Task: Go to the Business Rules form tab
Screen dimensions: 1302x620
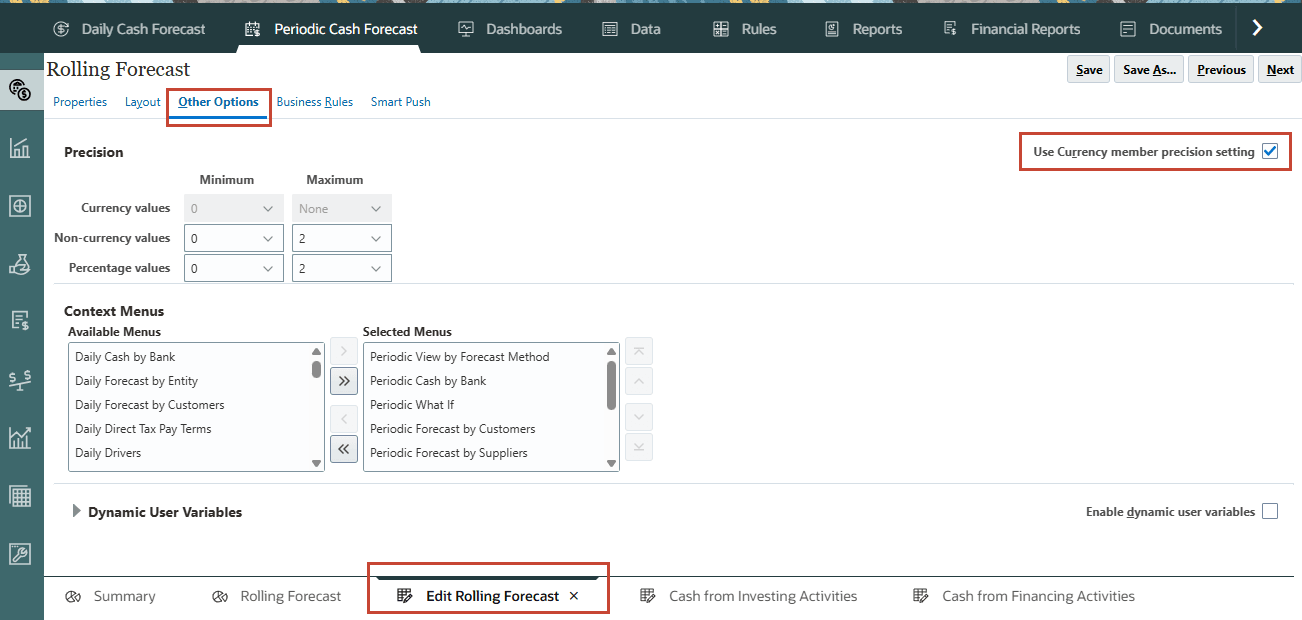Action: click(315, 102)
